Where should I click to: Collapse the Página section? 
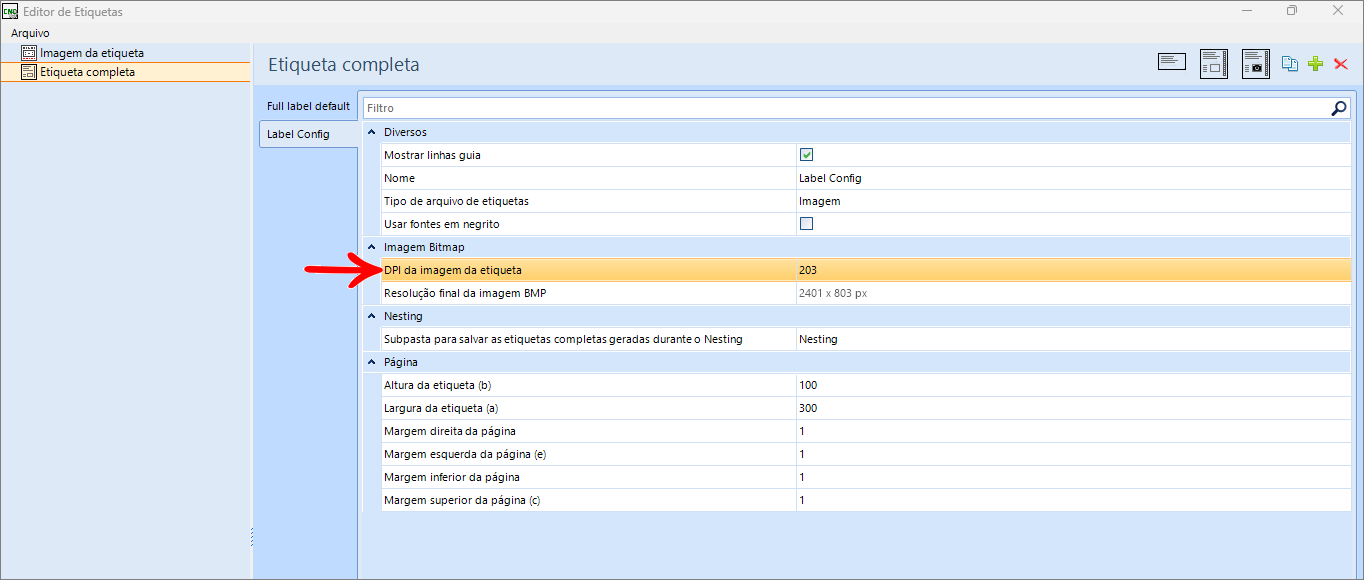(372, 362)
